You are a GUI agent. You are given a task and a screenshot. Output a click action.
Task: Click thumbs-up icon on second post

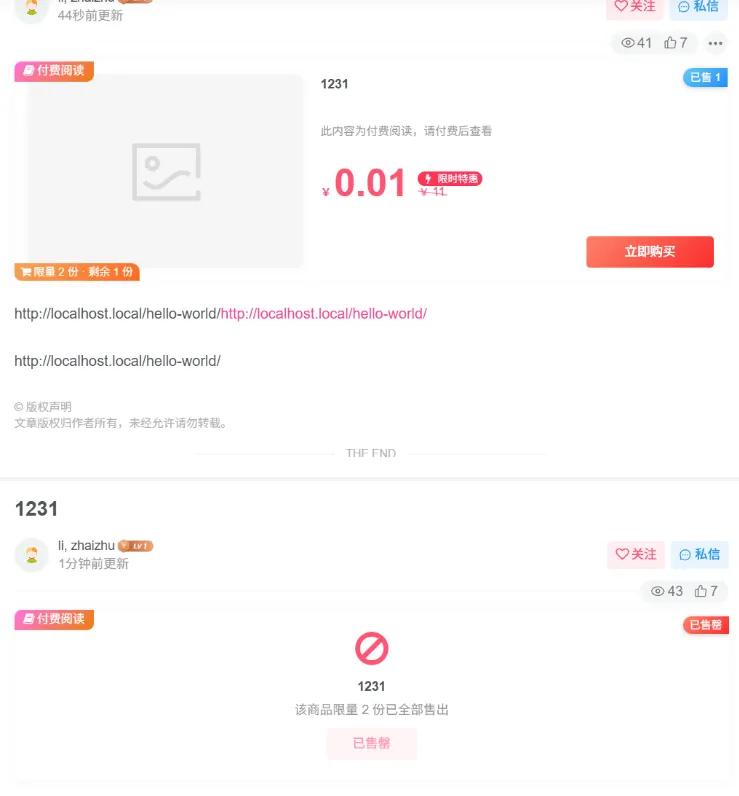[x=700, y=591]
